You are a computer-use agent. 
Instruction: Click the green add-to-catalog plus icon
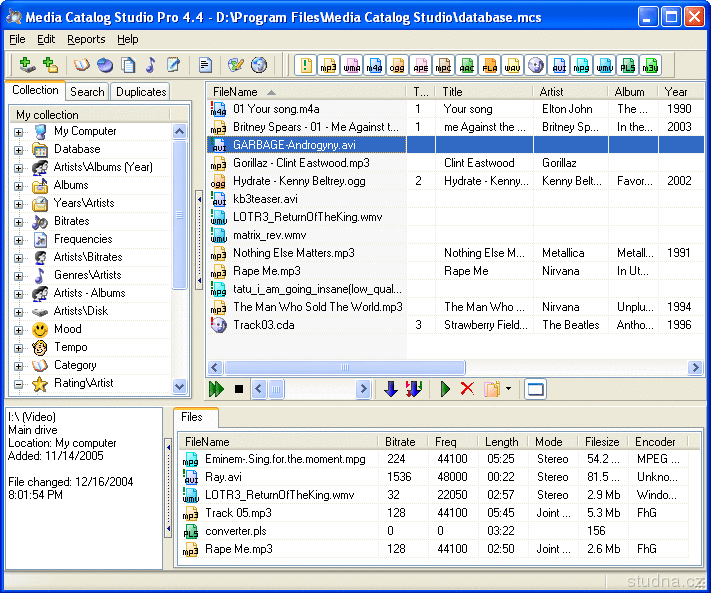click(x=26, y=65)
